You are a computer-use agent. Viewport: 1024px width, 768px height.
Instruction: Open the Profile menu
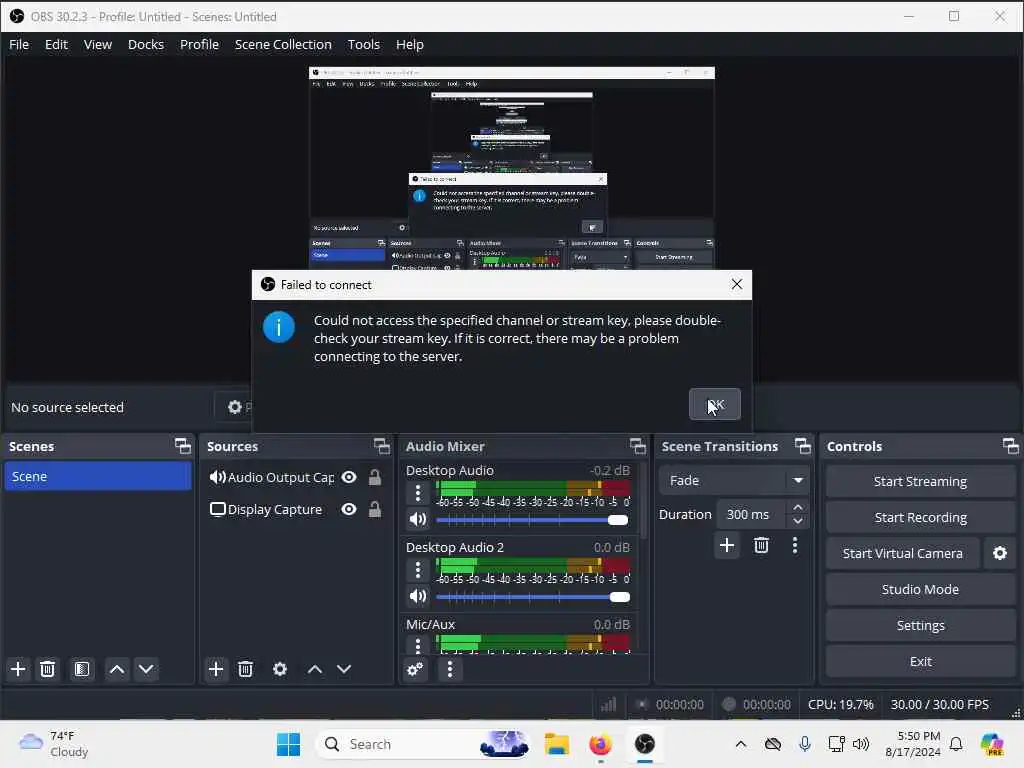pos(199,44)
